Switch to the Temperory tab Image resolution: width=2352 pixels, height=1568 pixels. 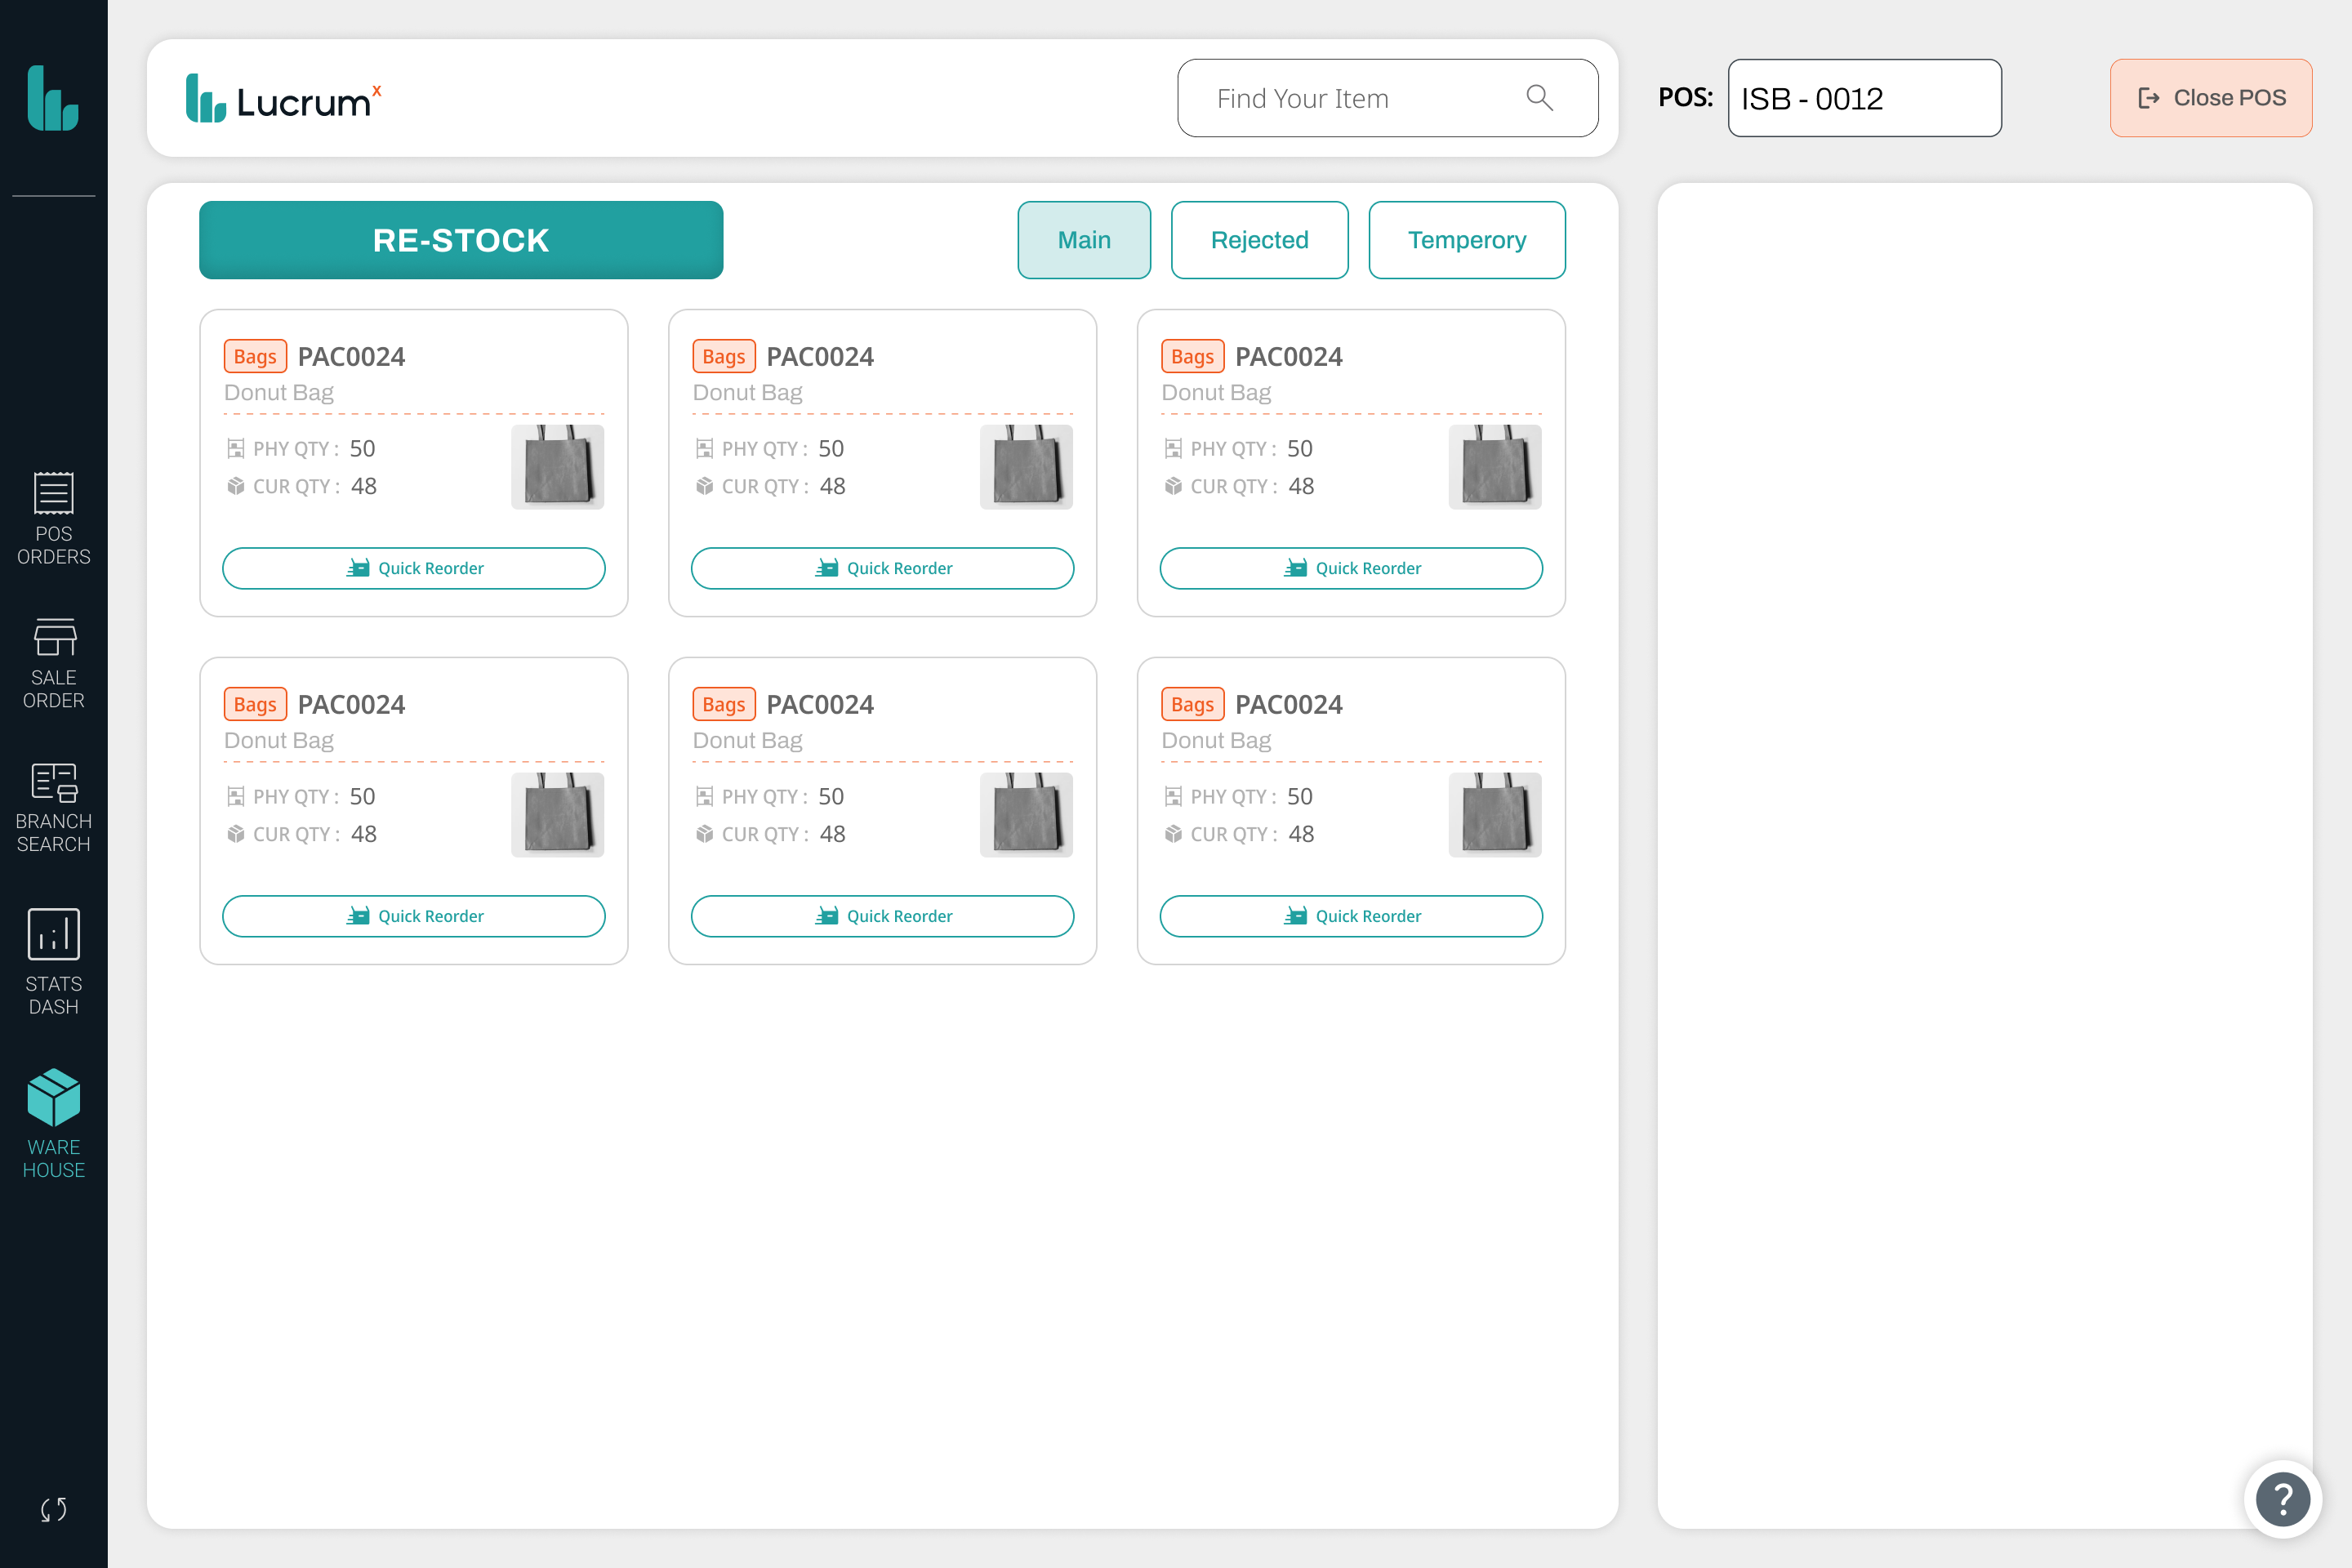pos(1466,240)
